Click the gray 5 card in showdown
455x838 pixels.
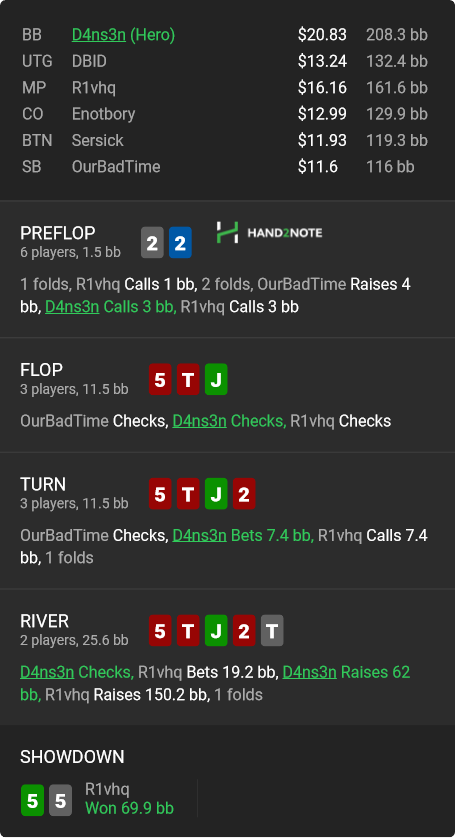[x=60, y=800]
